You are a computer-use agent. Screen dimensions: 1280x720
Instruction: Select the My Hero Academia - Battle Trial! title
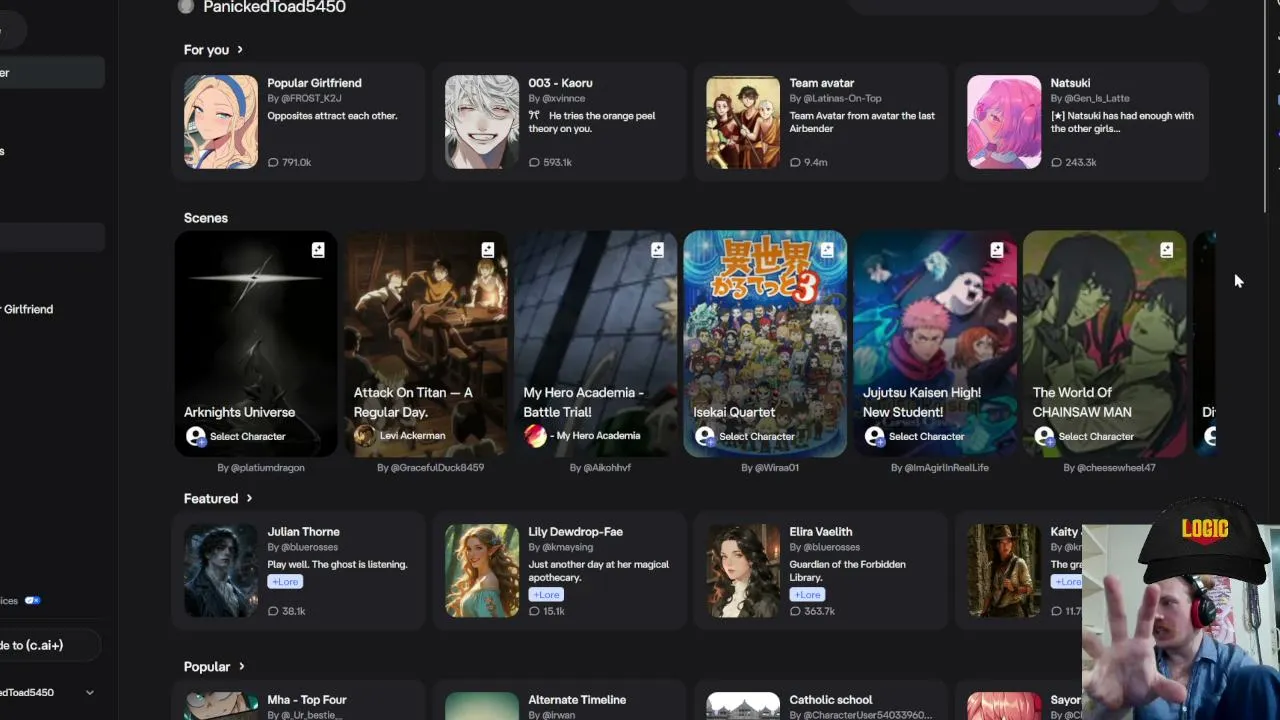584,402
